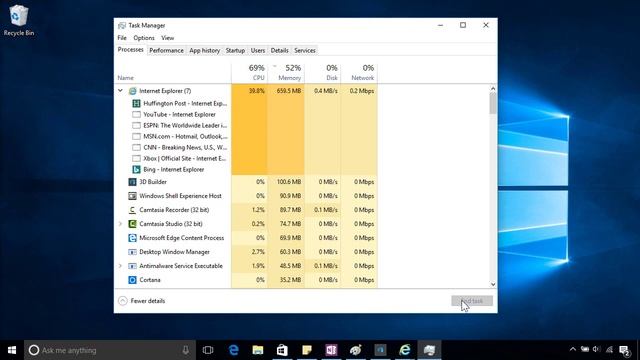Select 'Desktop Window Manager' row text
The height and width of the screenshot is (360, 640).
pos(174,252)
